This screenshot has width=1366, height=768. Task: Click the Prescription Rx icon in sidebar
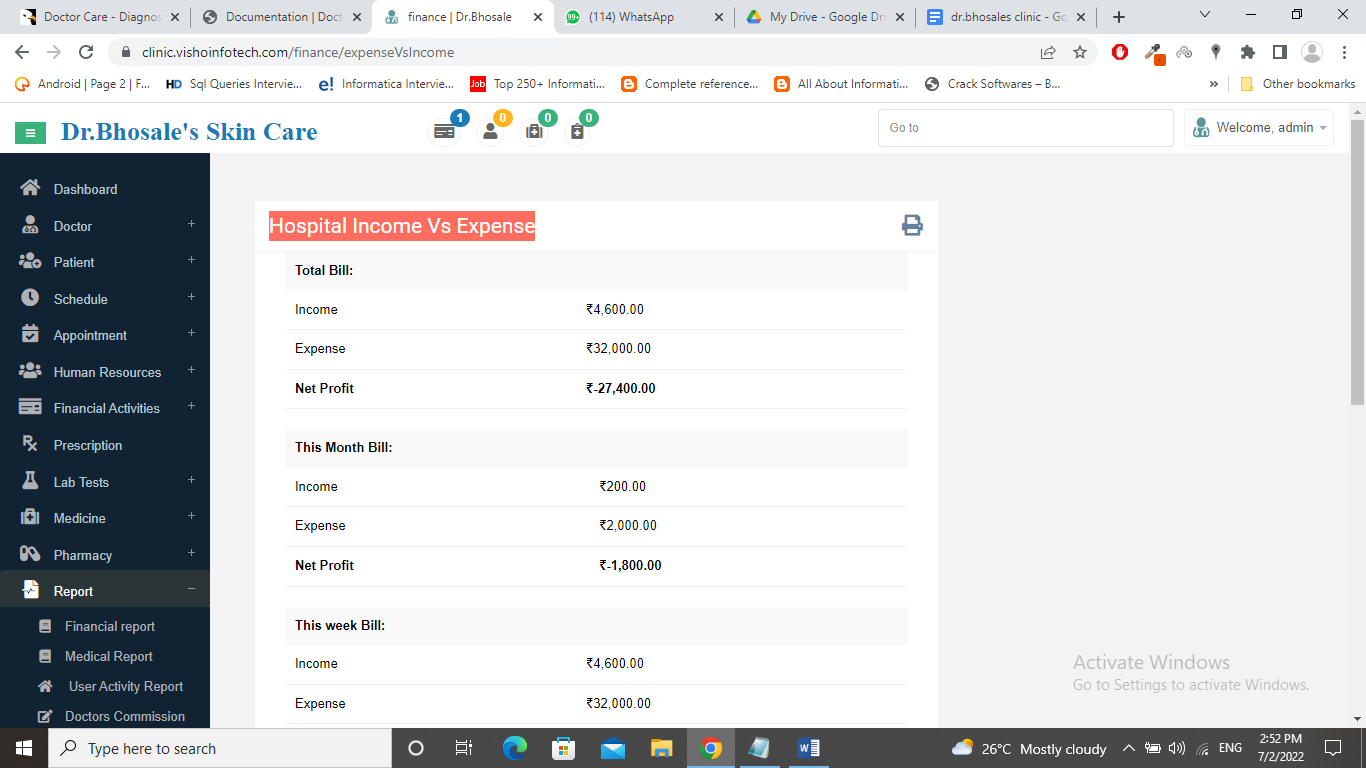tap(30, 445)
